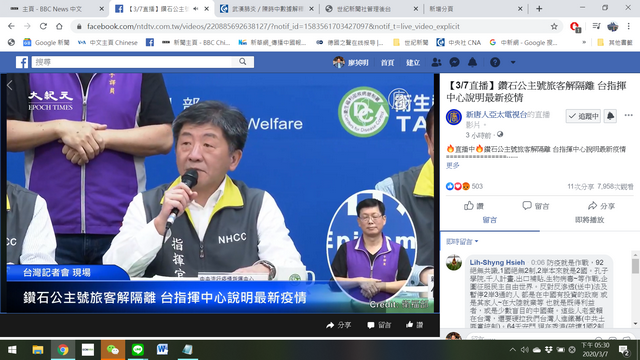Screen dimensions: 640x360
Task: Click the Facebook search input field
Action: (133, 62)
